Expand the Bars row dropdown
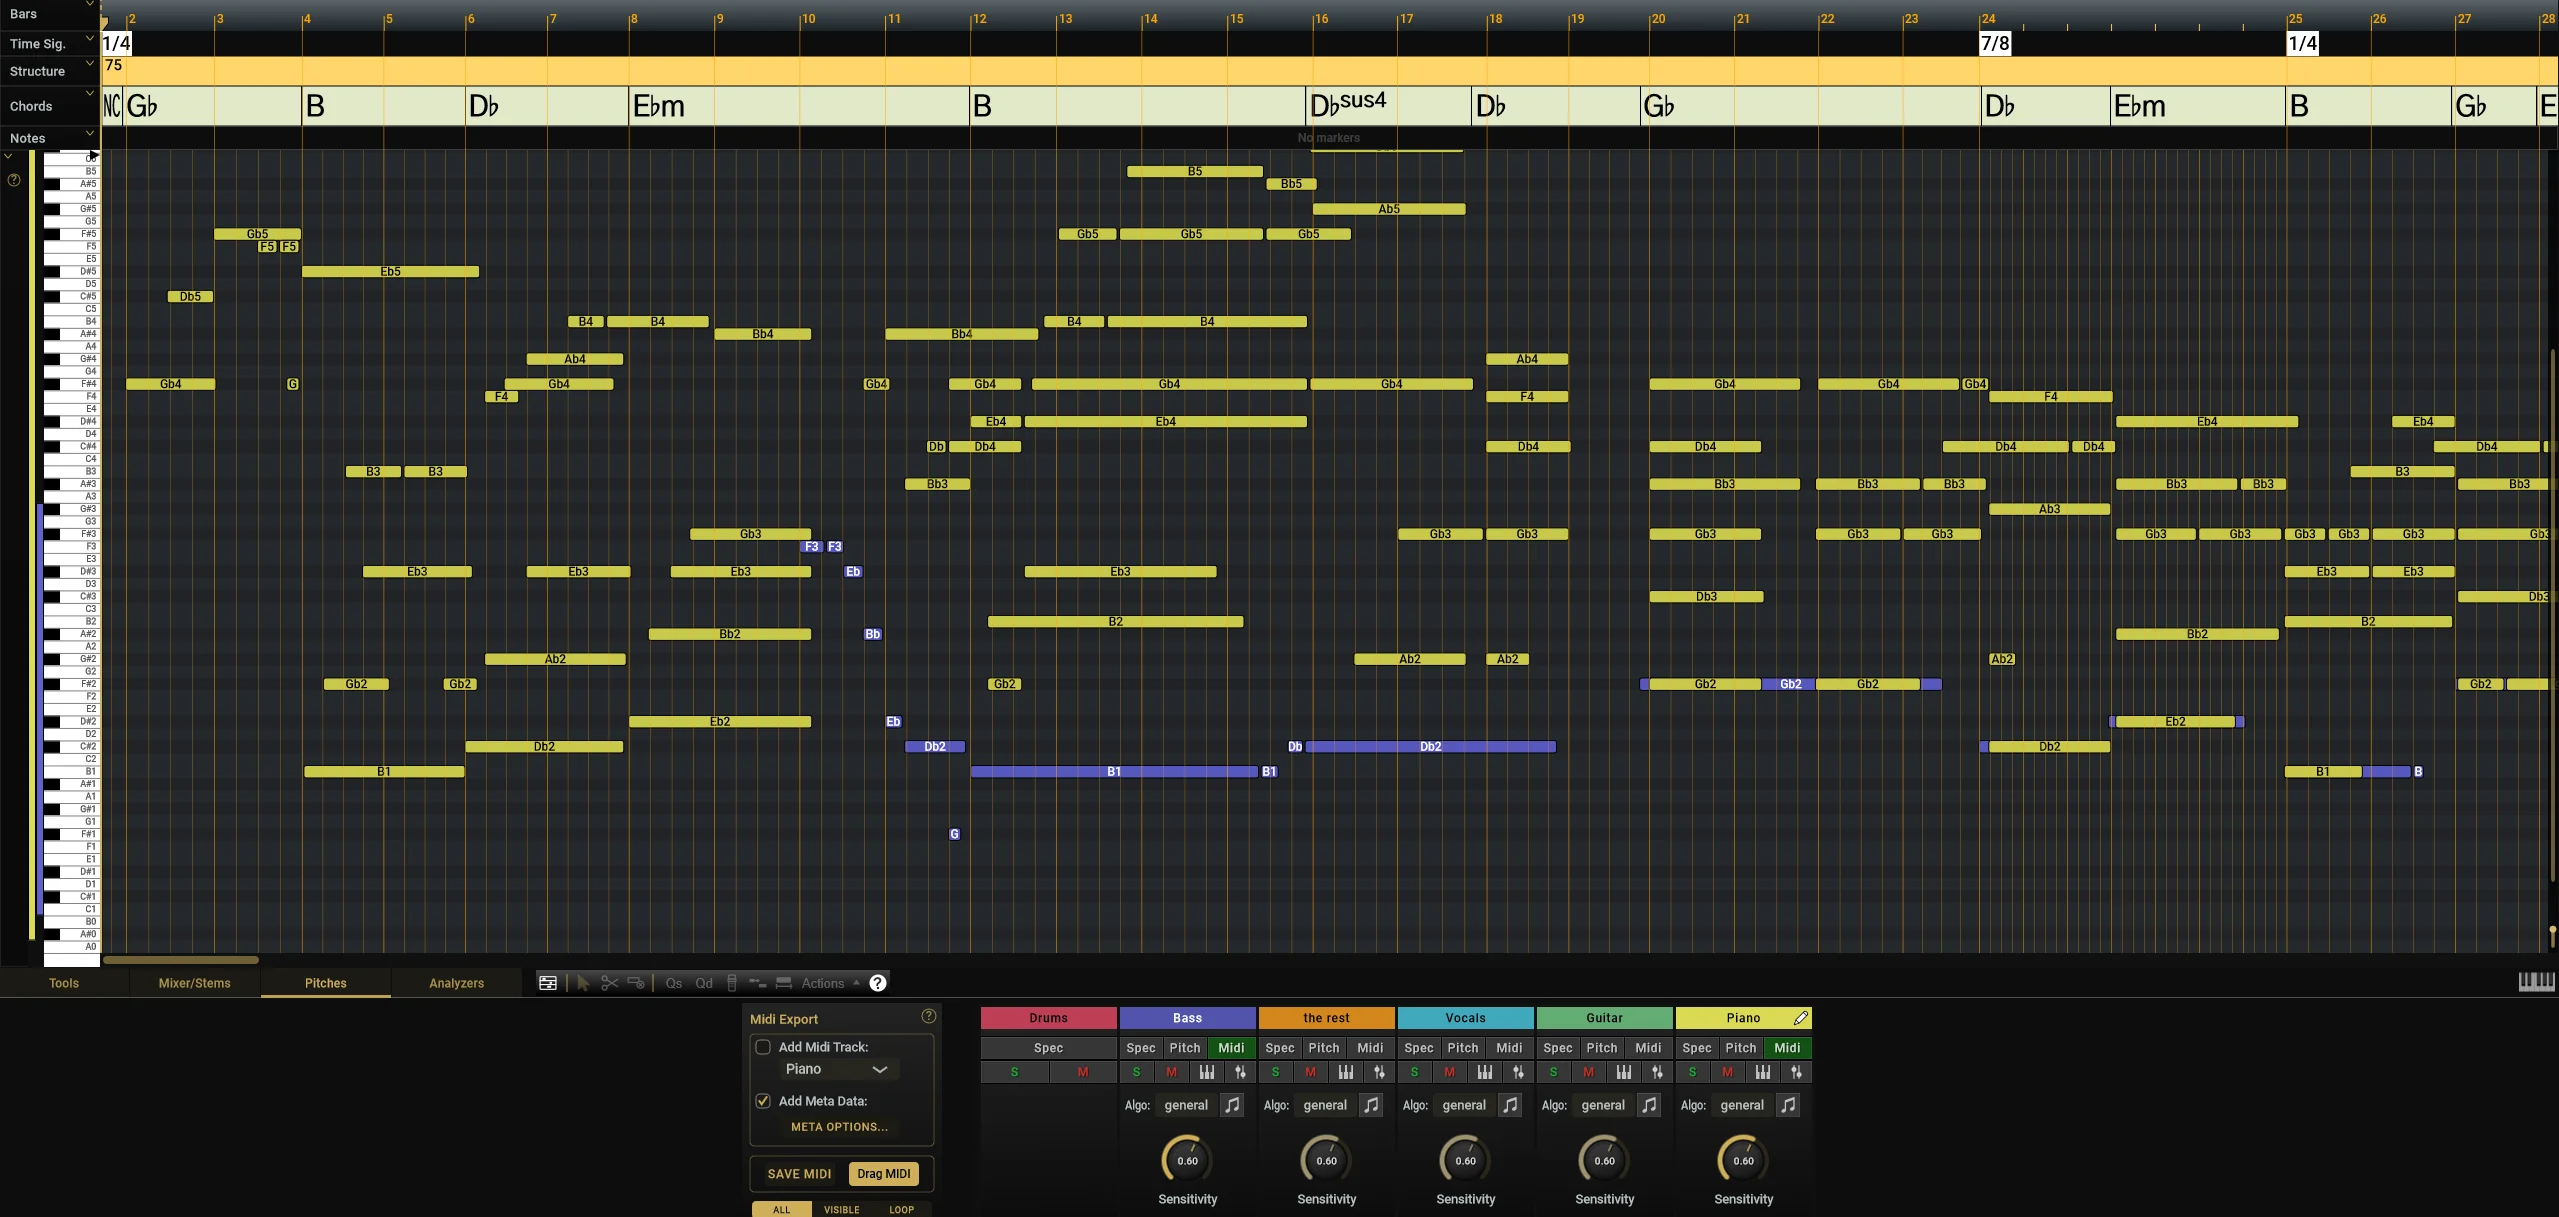Image resolution: width=2559 pixels, height=1217 pixels. (89, 5)
